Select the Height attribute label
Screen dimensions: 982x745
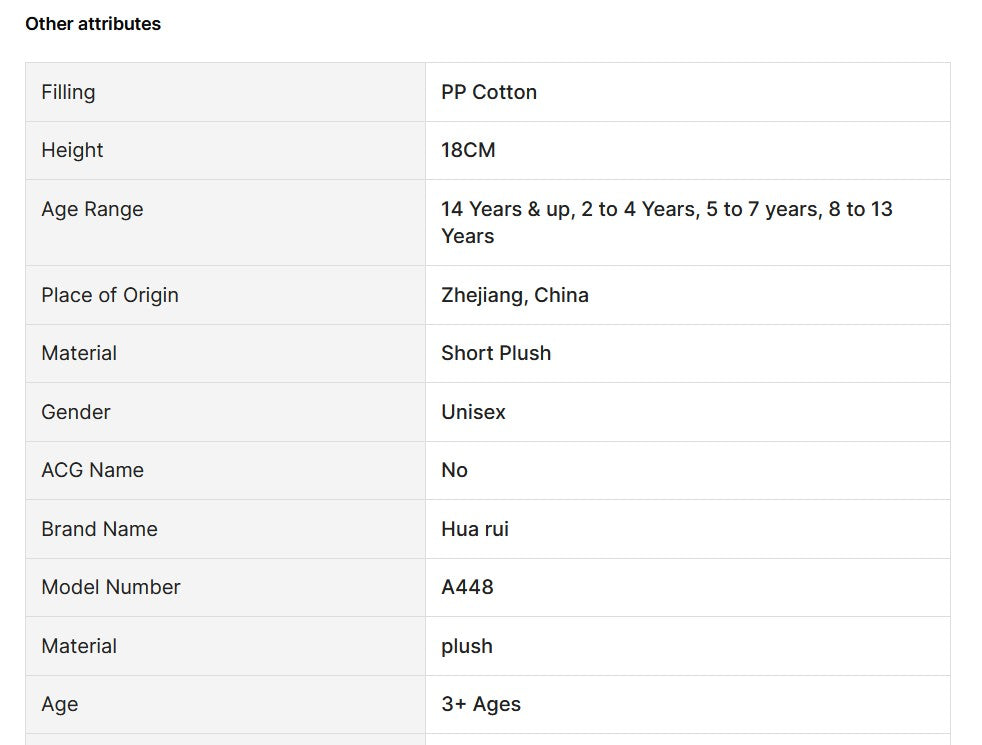72,150
